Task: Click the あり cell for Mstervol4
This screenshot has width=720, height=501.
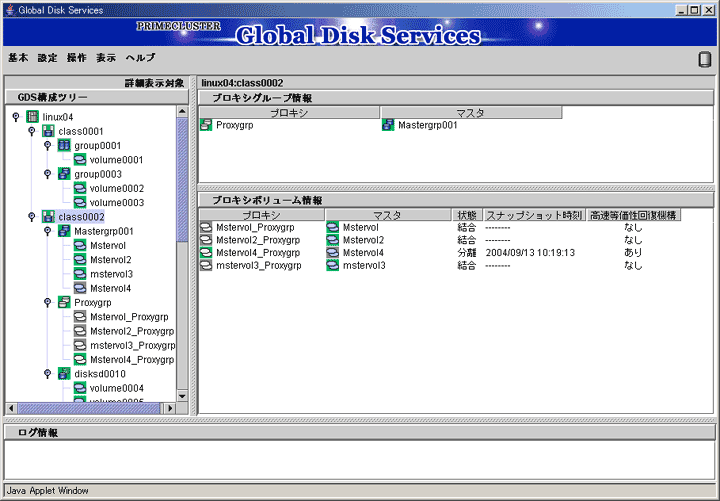Action: point(633,253)
